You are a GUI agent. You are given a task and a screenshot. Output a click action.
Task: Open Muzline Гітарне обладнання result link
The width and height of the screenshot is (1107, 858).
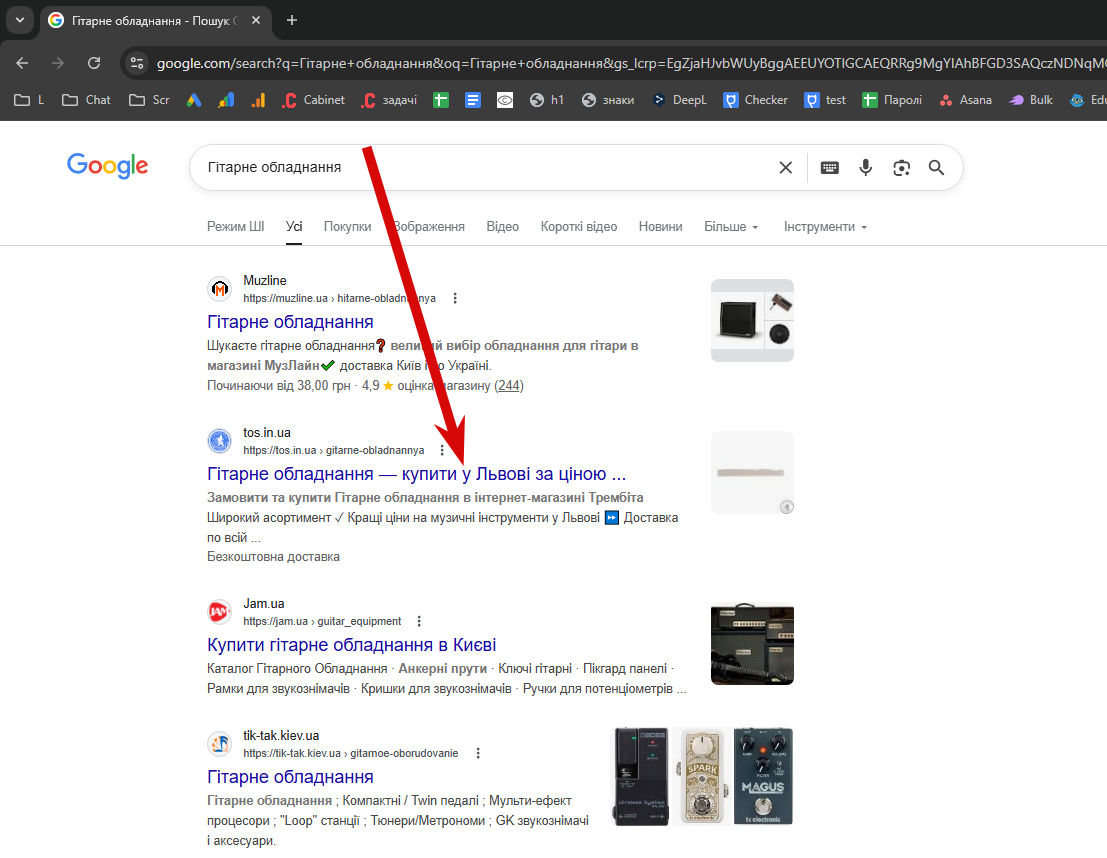290,322
